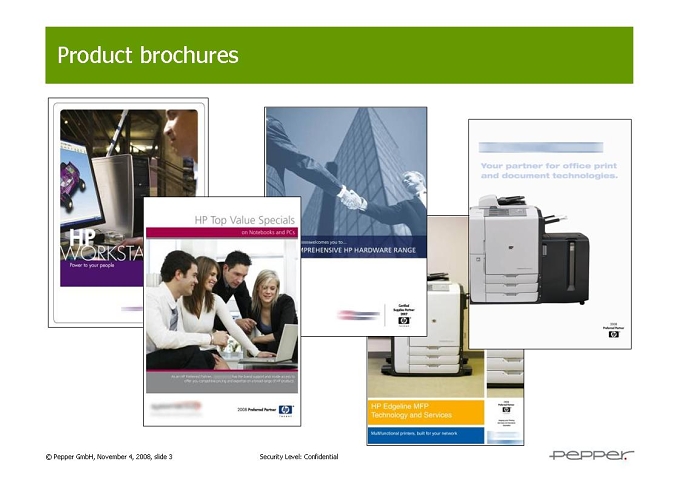
Task: Click the HP logo on Top Value Specials brochure
Action: (x=286, y=410)
